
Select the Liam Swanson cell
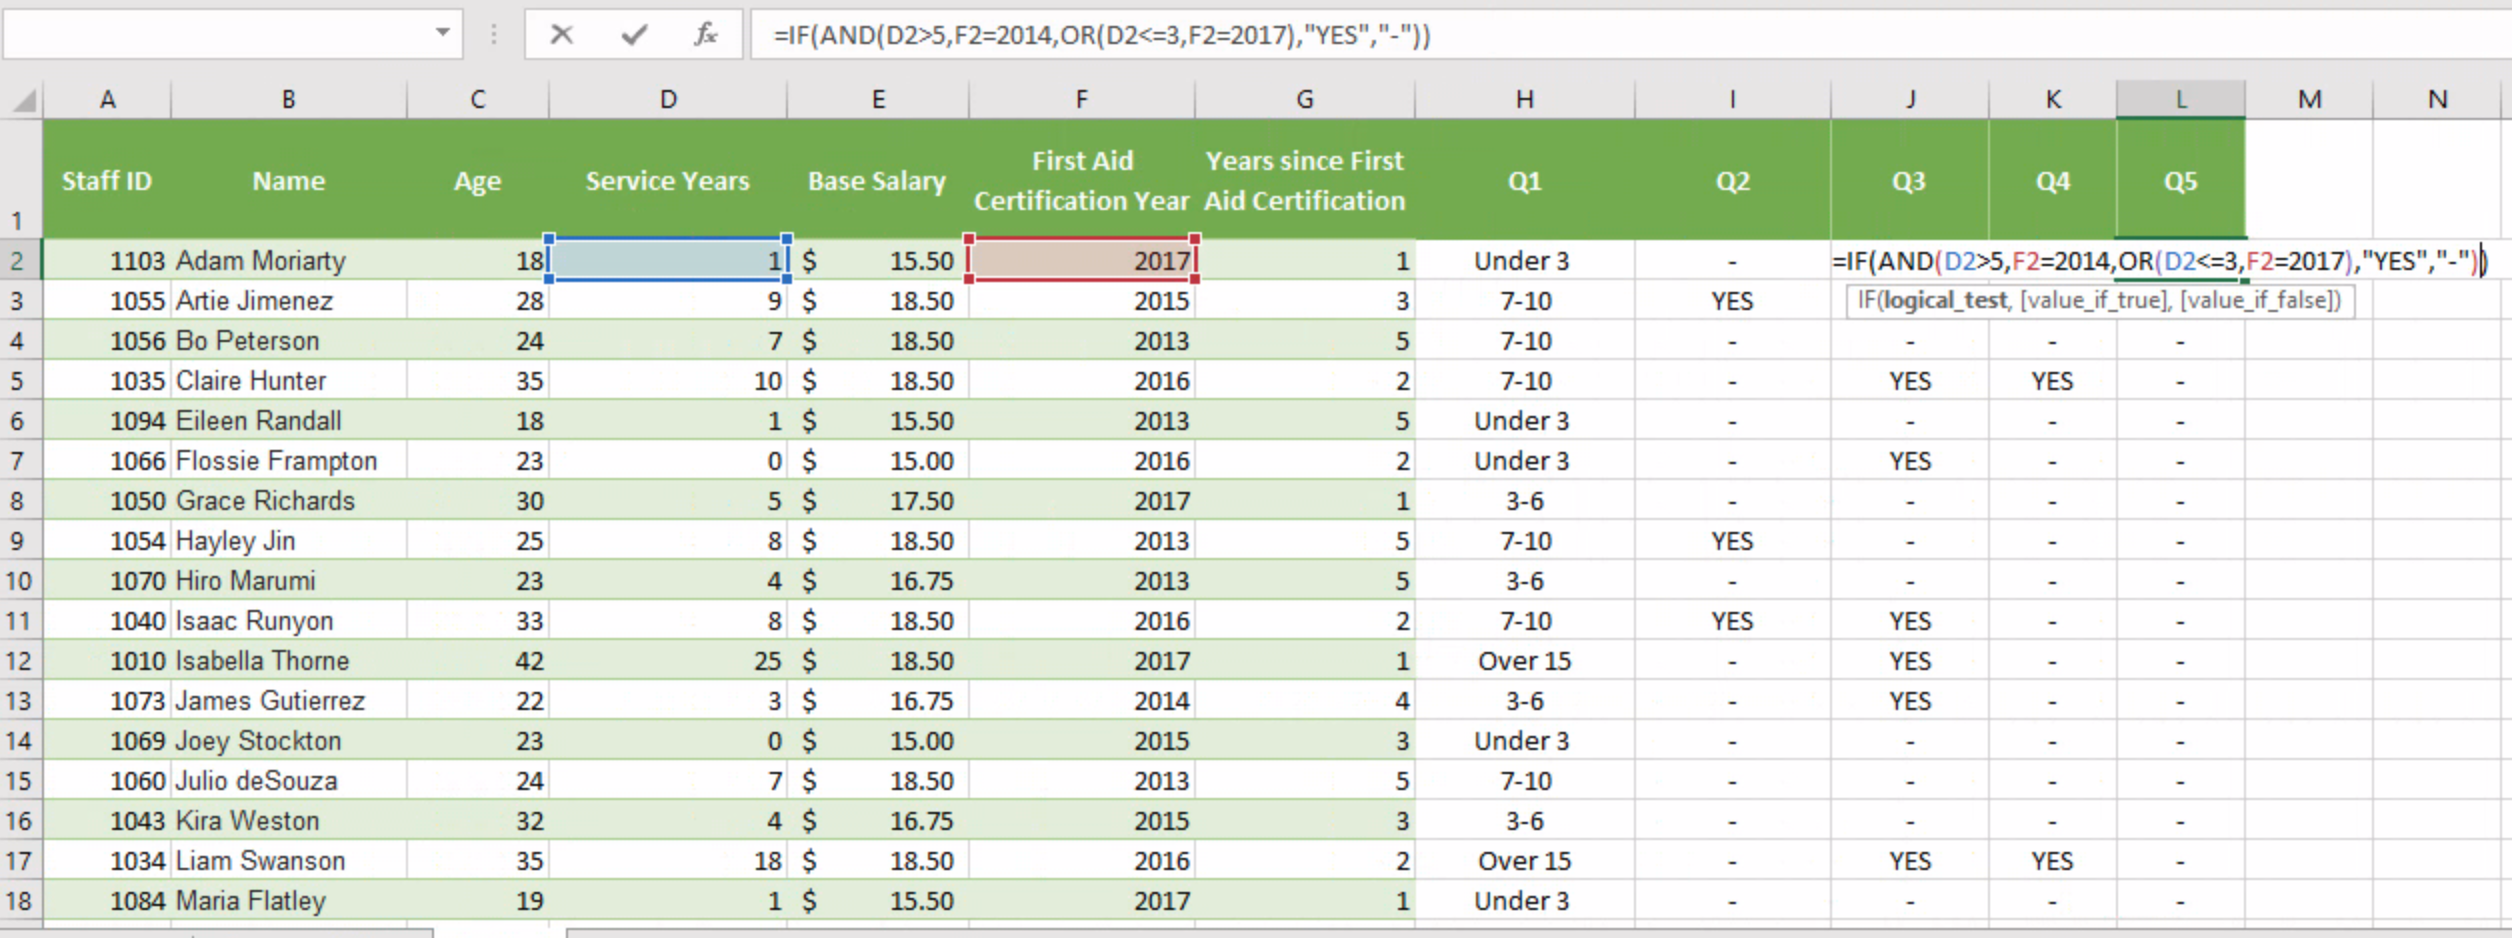[288, 861]
